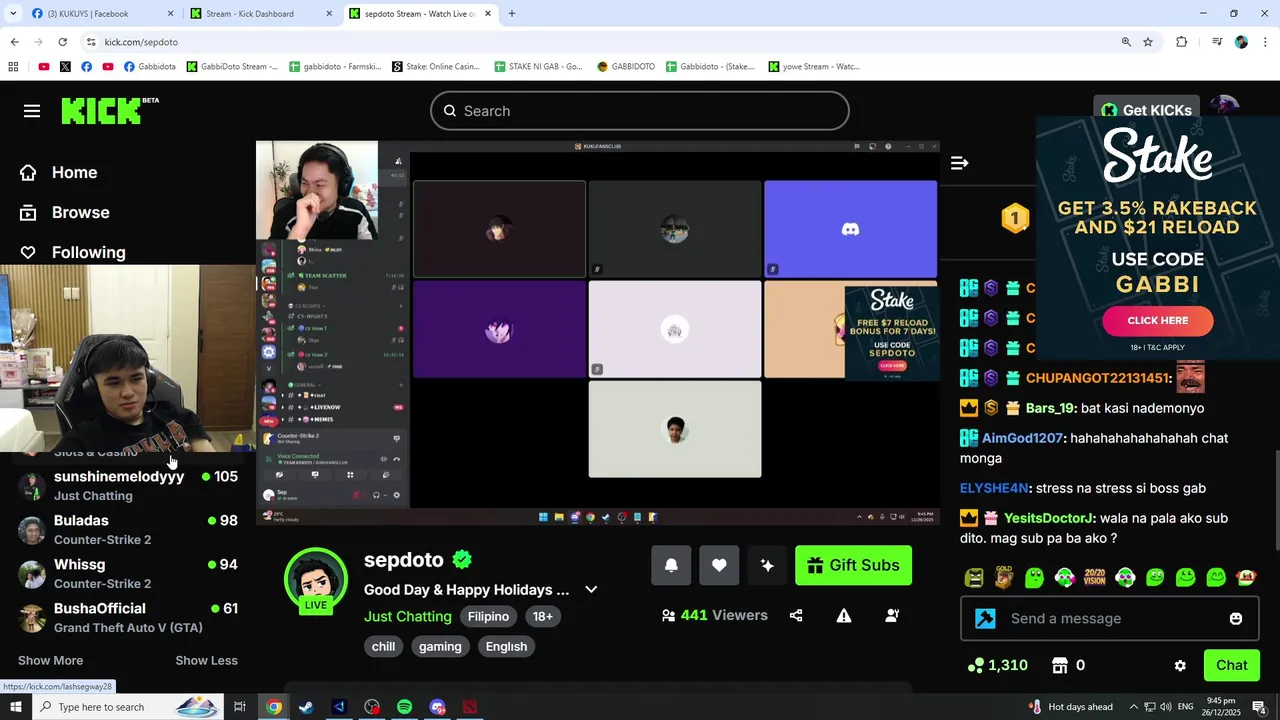Open Stake: Online Casino bookmark
This screenshot has height=720, width=1280.
[435, 67]
